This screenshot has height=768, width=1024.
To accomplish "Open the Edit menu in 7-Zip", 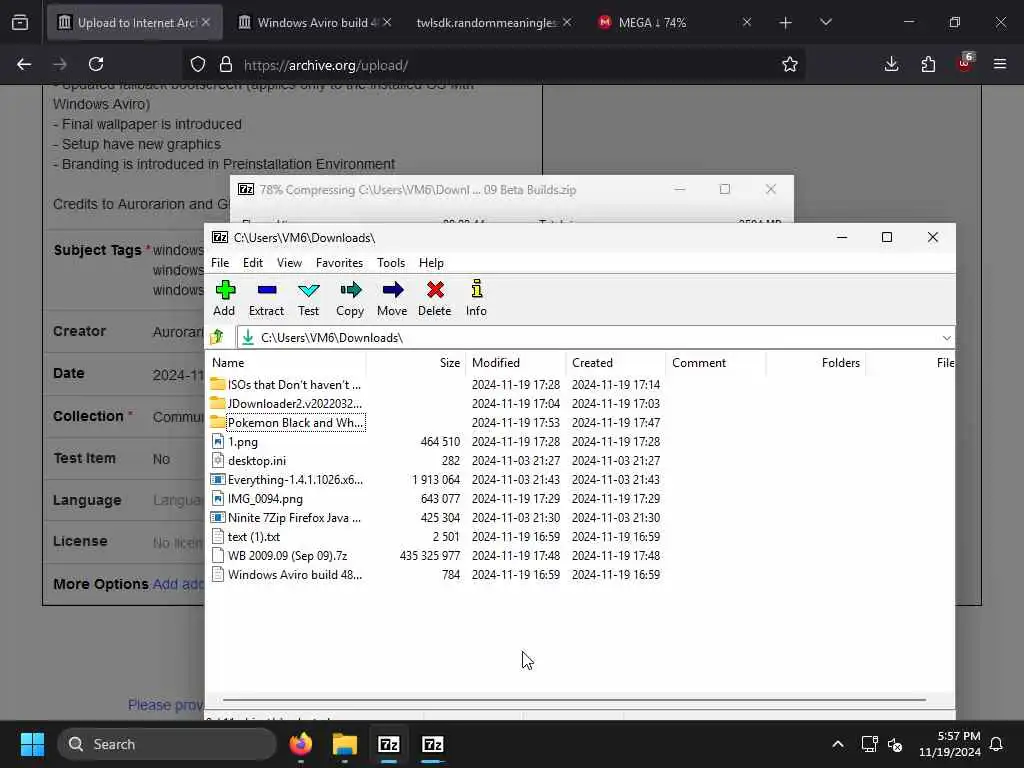I will pyautogui.click(x=253, y=263).
